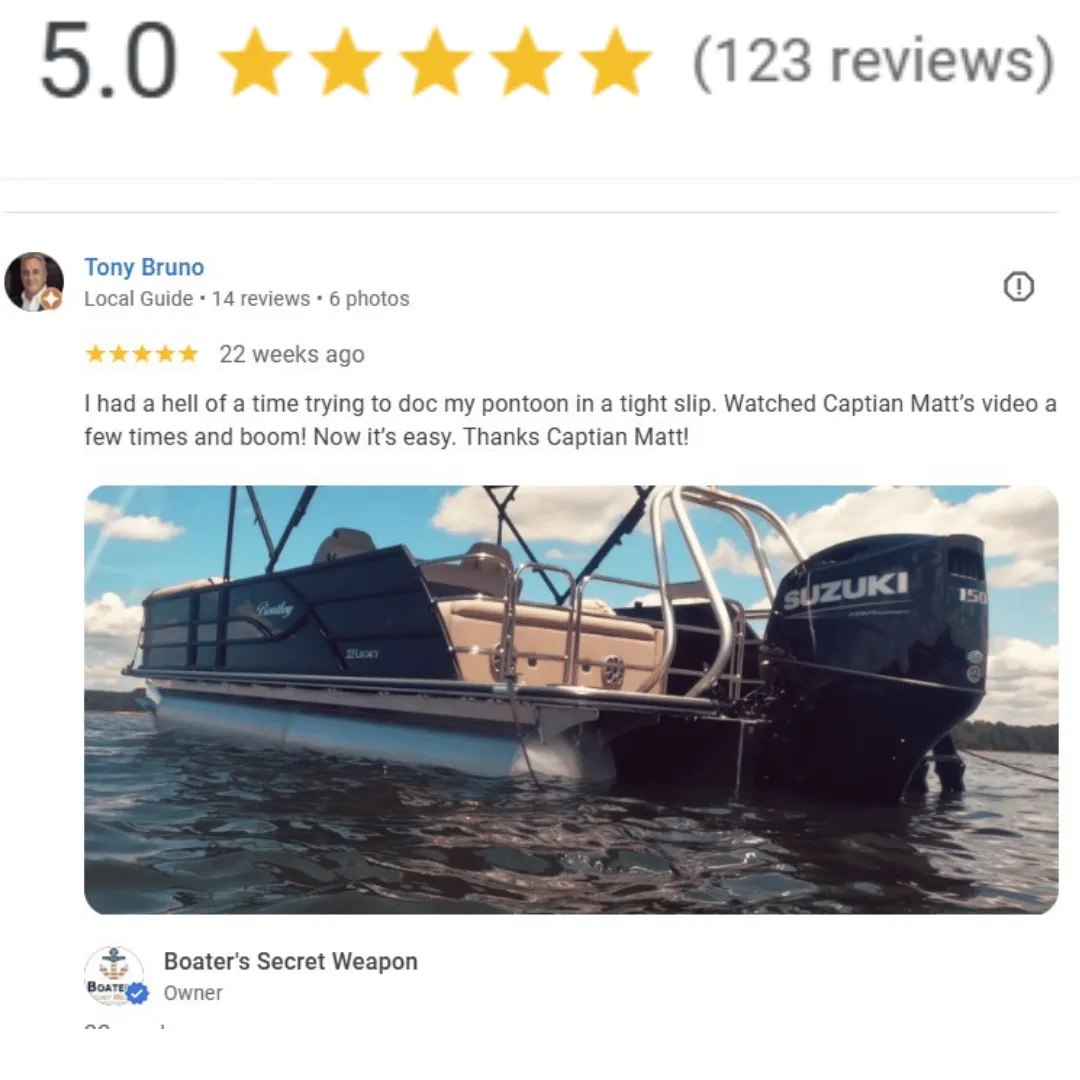1080x1080 pixels.
Task: Click the Local Guide badge on avatar
Action: point(51,299)
